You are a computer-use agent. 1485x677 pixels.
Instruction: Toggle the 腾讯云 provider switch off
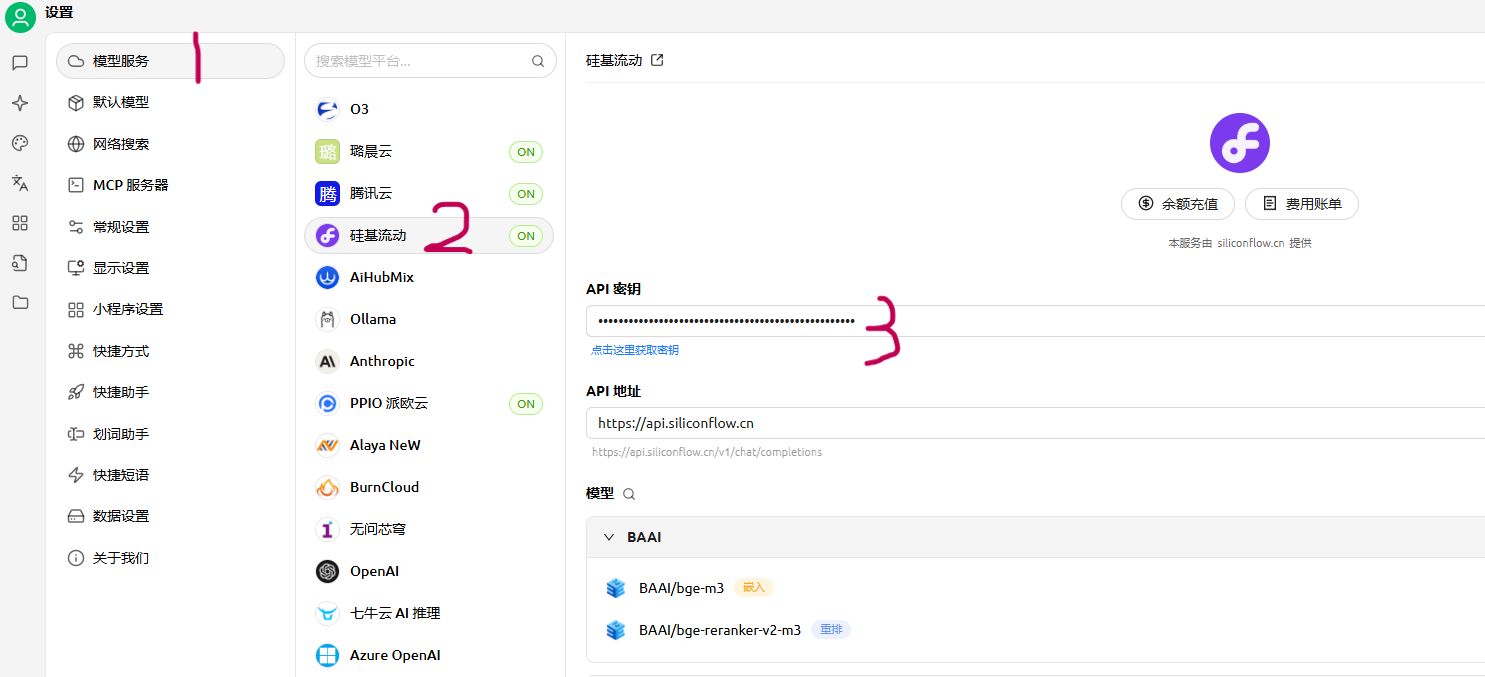[x=526, y=193]
